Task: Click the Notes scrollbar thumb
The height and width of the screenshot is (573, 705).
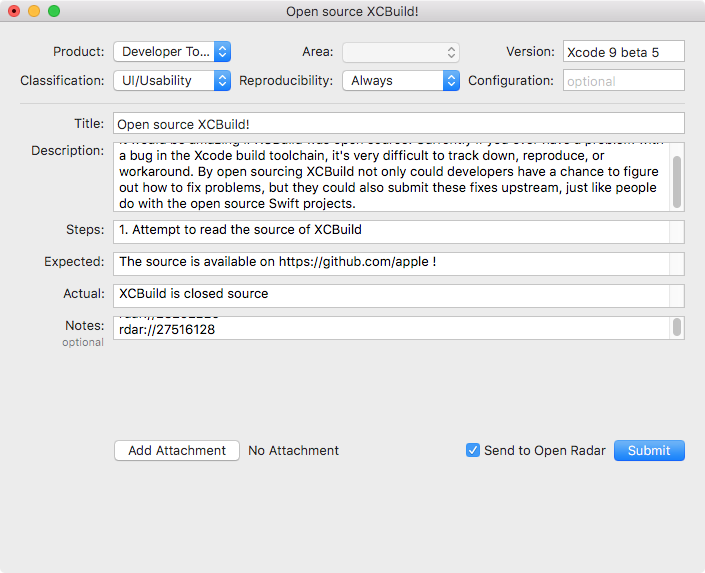Action: click(x=677, y=327)
